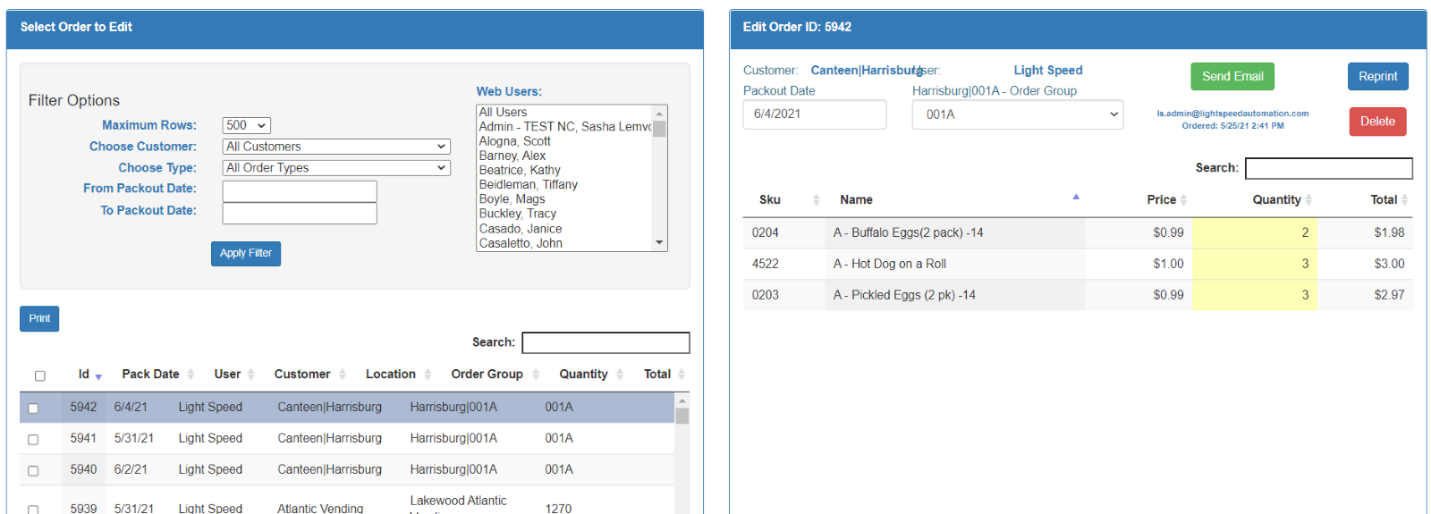Open the Choose Type dropdown
The width and height of the screenshot is (1431, 514).
coord(336,168)
